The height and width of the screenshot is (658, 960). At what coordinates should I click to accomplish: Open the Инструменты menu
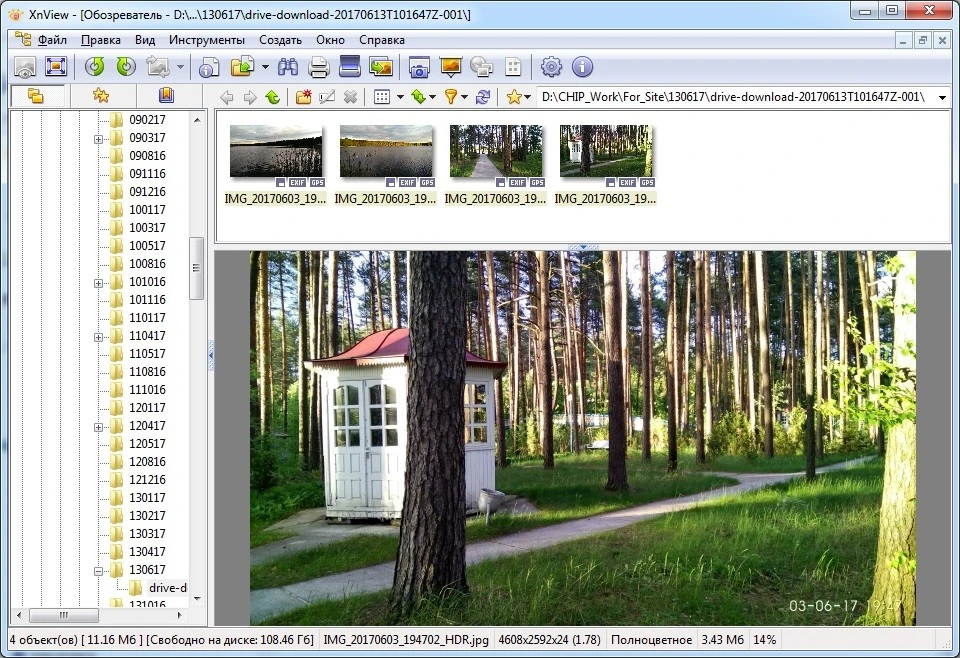click(206, 40)
